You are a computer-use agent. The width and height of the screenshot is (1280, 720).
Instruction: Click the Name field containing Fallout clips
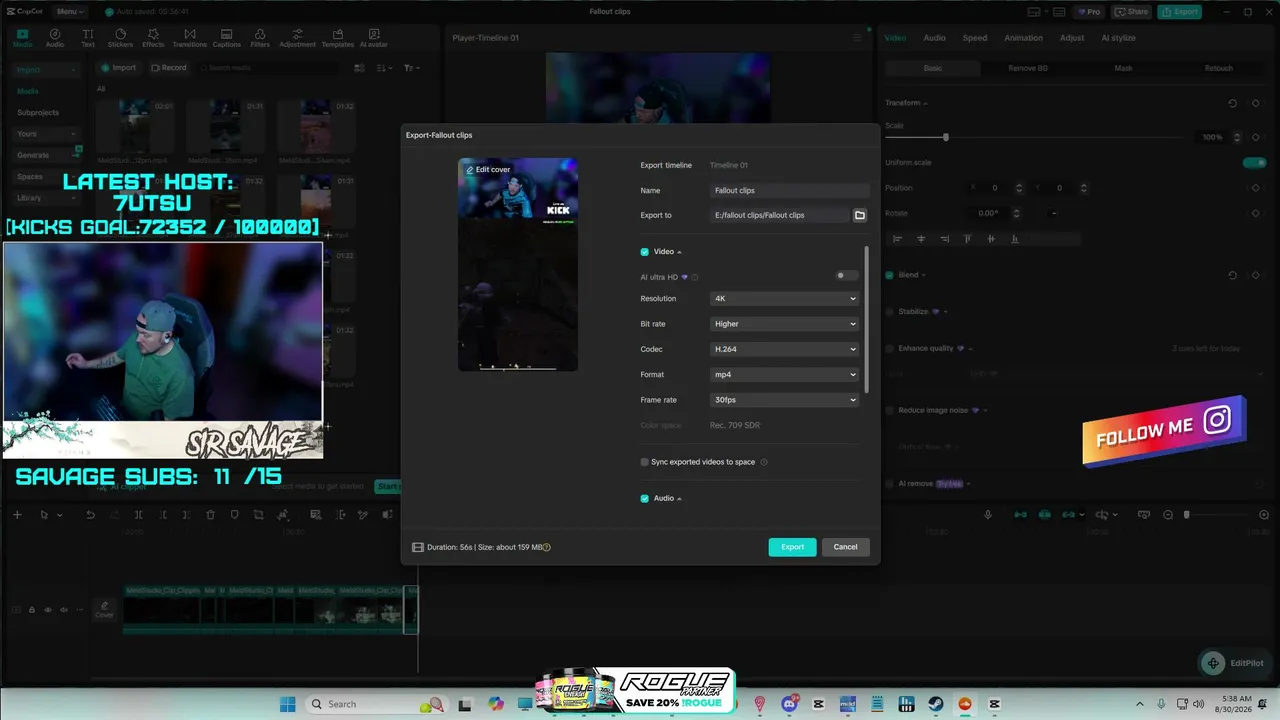point(790,190)
